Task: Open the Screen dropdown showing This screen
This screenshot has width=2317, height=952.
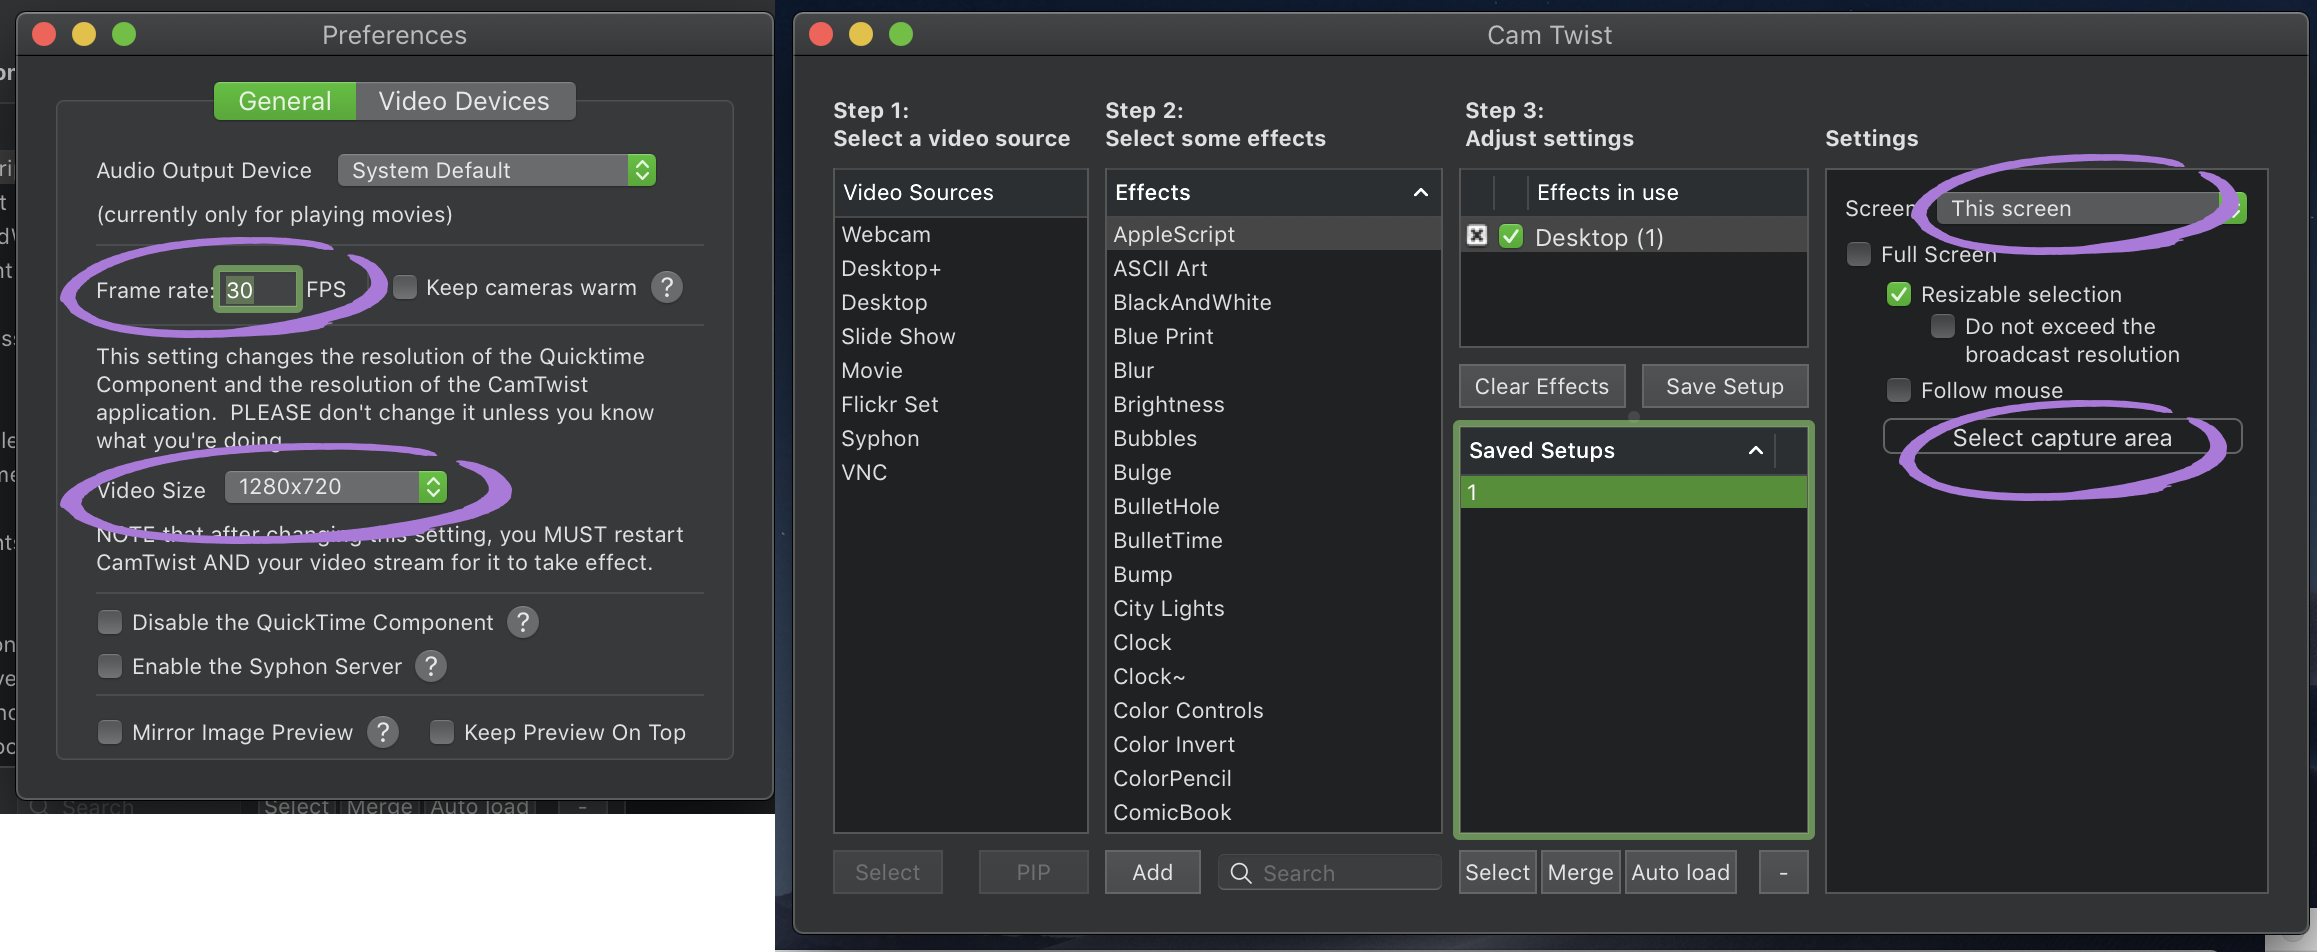Action: click(x=2090, y=208)
